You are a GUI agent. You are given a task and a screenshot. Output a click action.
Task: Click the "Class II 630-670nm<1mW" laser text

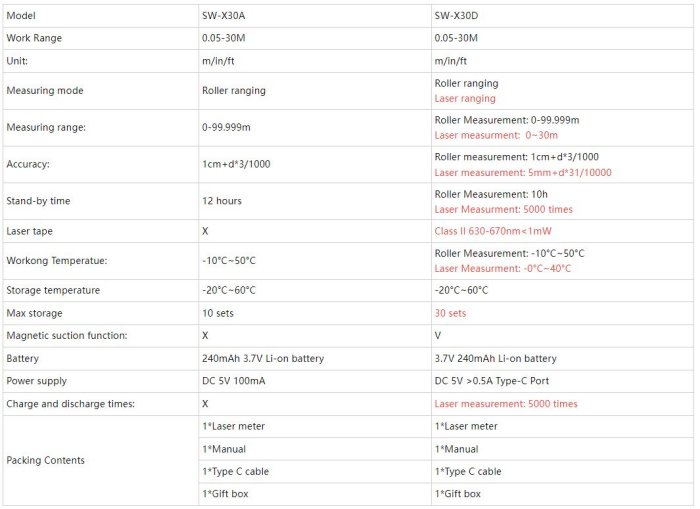(493, 230)
